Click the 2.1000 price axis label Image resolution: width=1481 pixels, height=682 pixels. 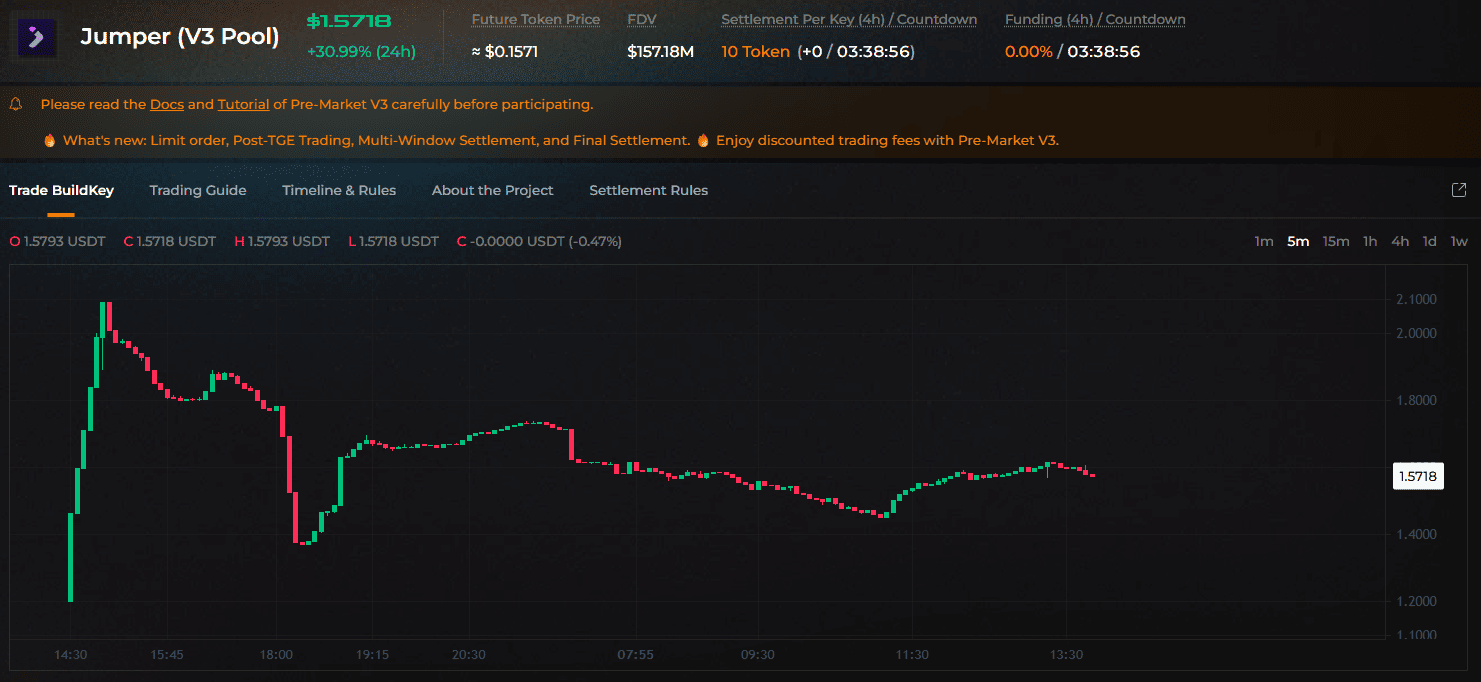click(x=1416, y=299)
